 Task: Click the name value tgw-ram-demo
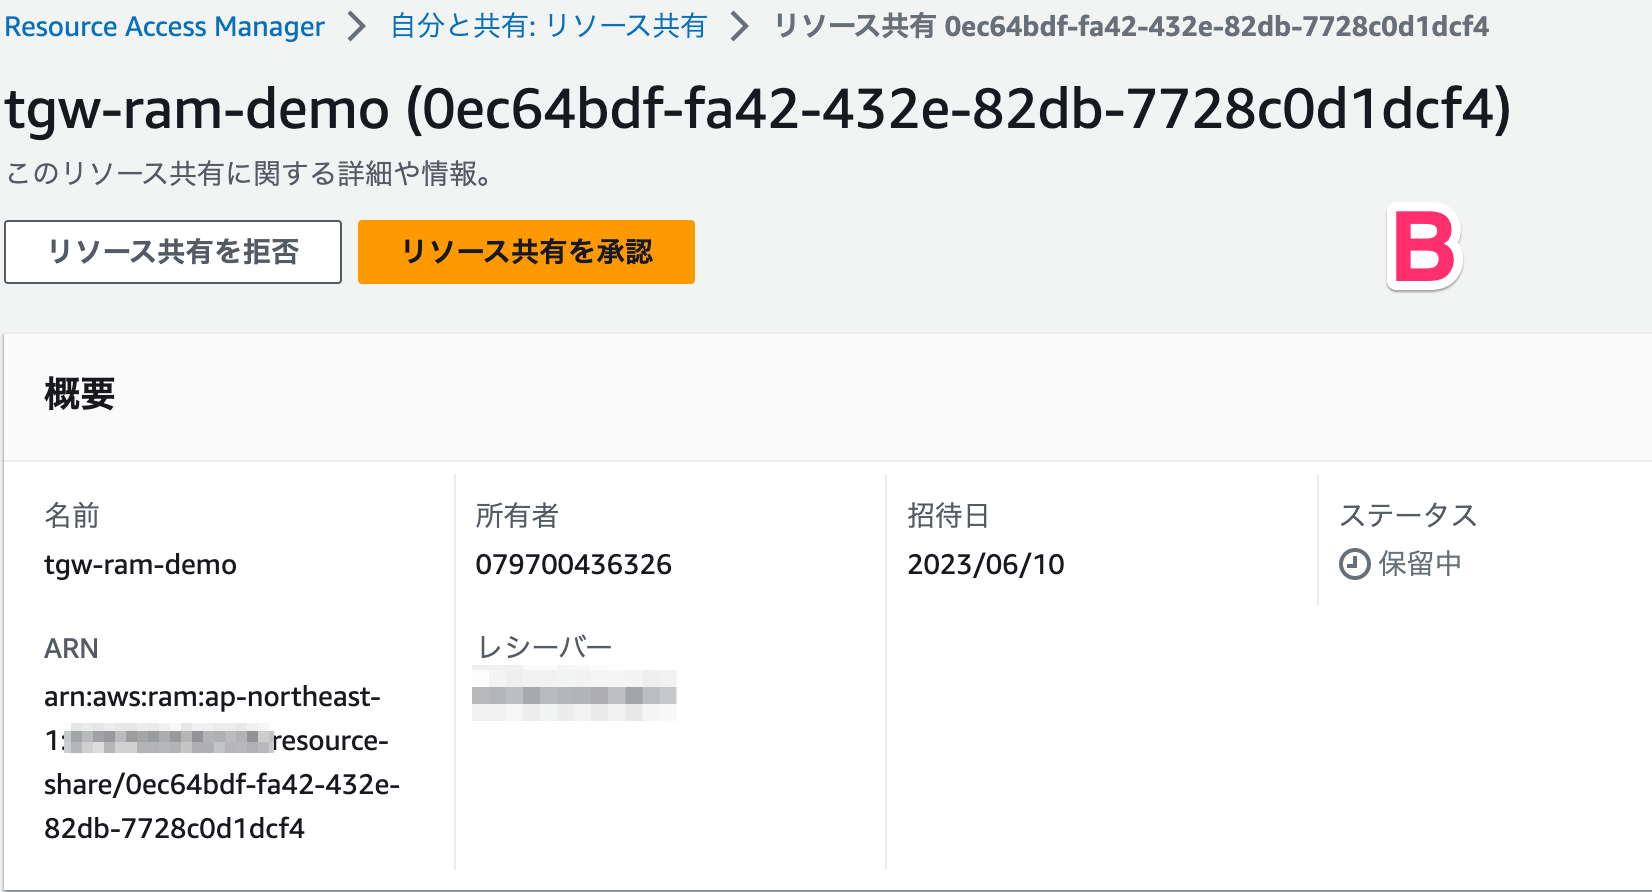pos(140,565)
